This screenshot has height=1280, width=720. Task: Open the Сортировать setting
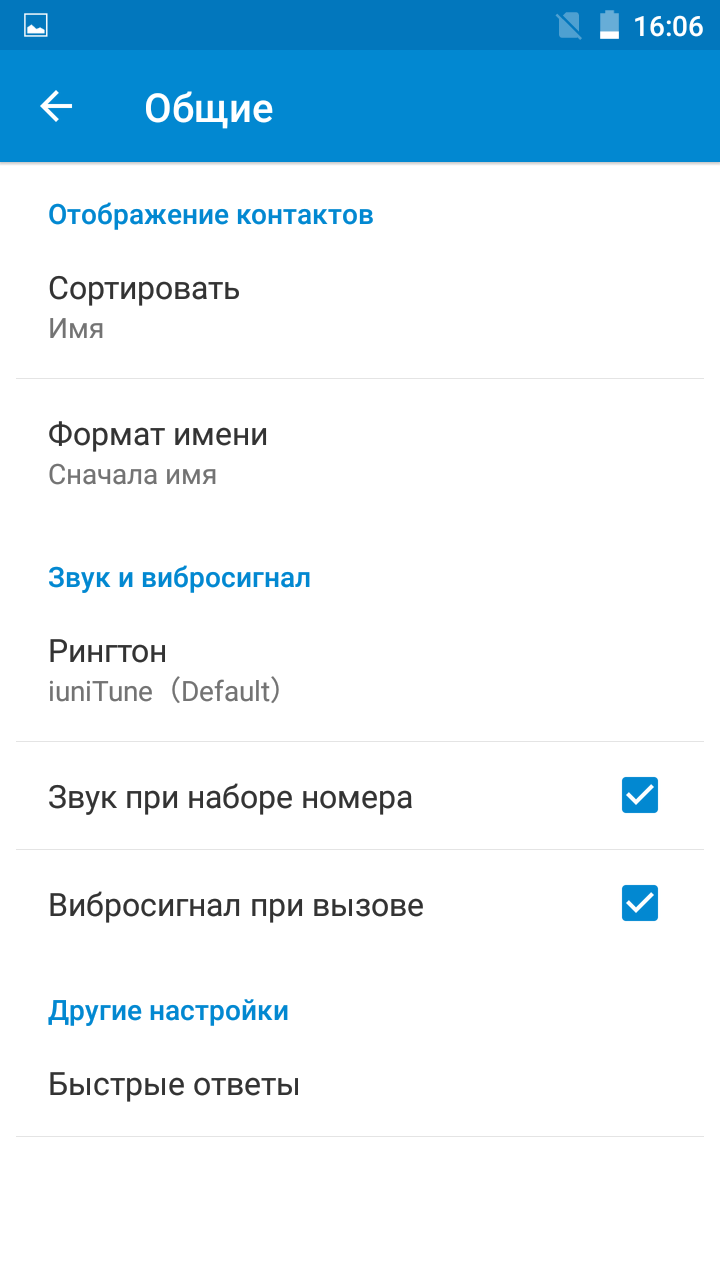(x=360, y=307)
